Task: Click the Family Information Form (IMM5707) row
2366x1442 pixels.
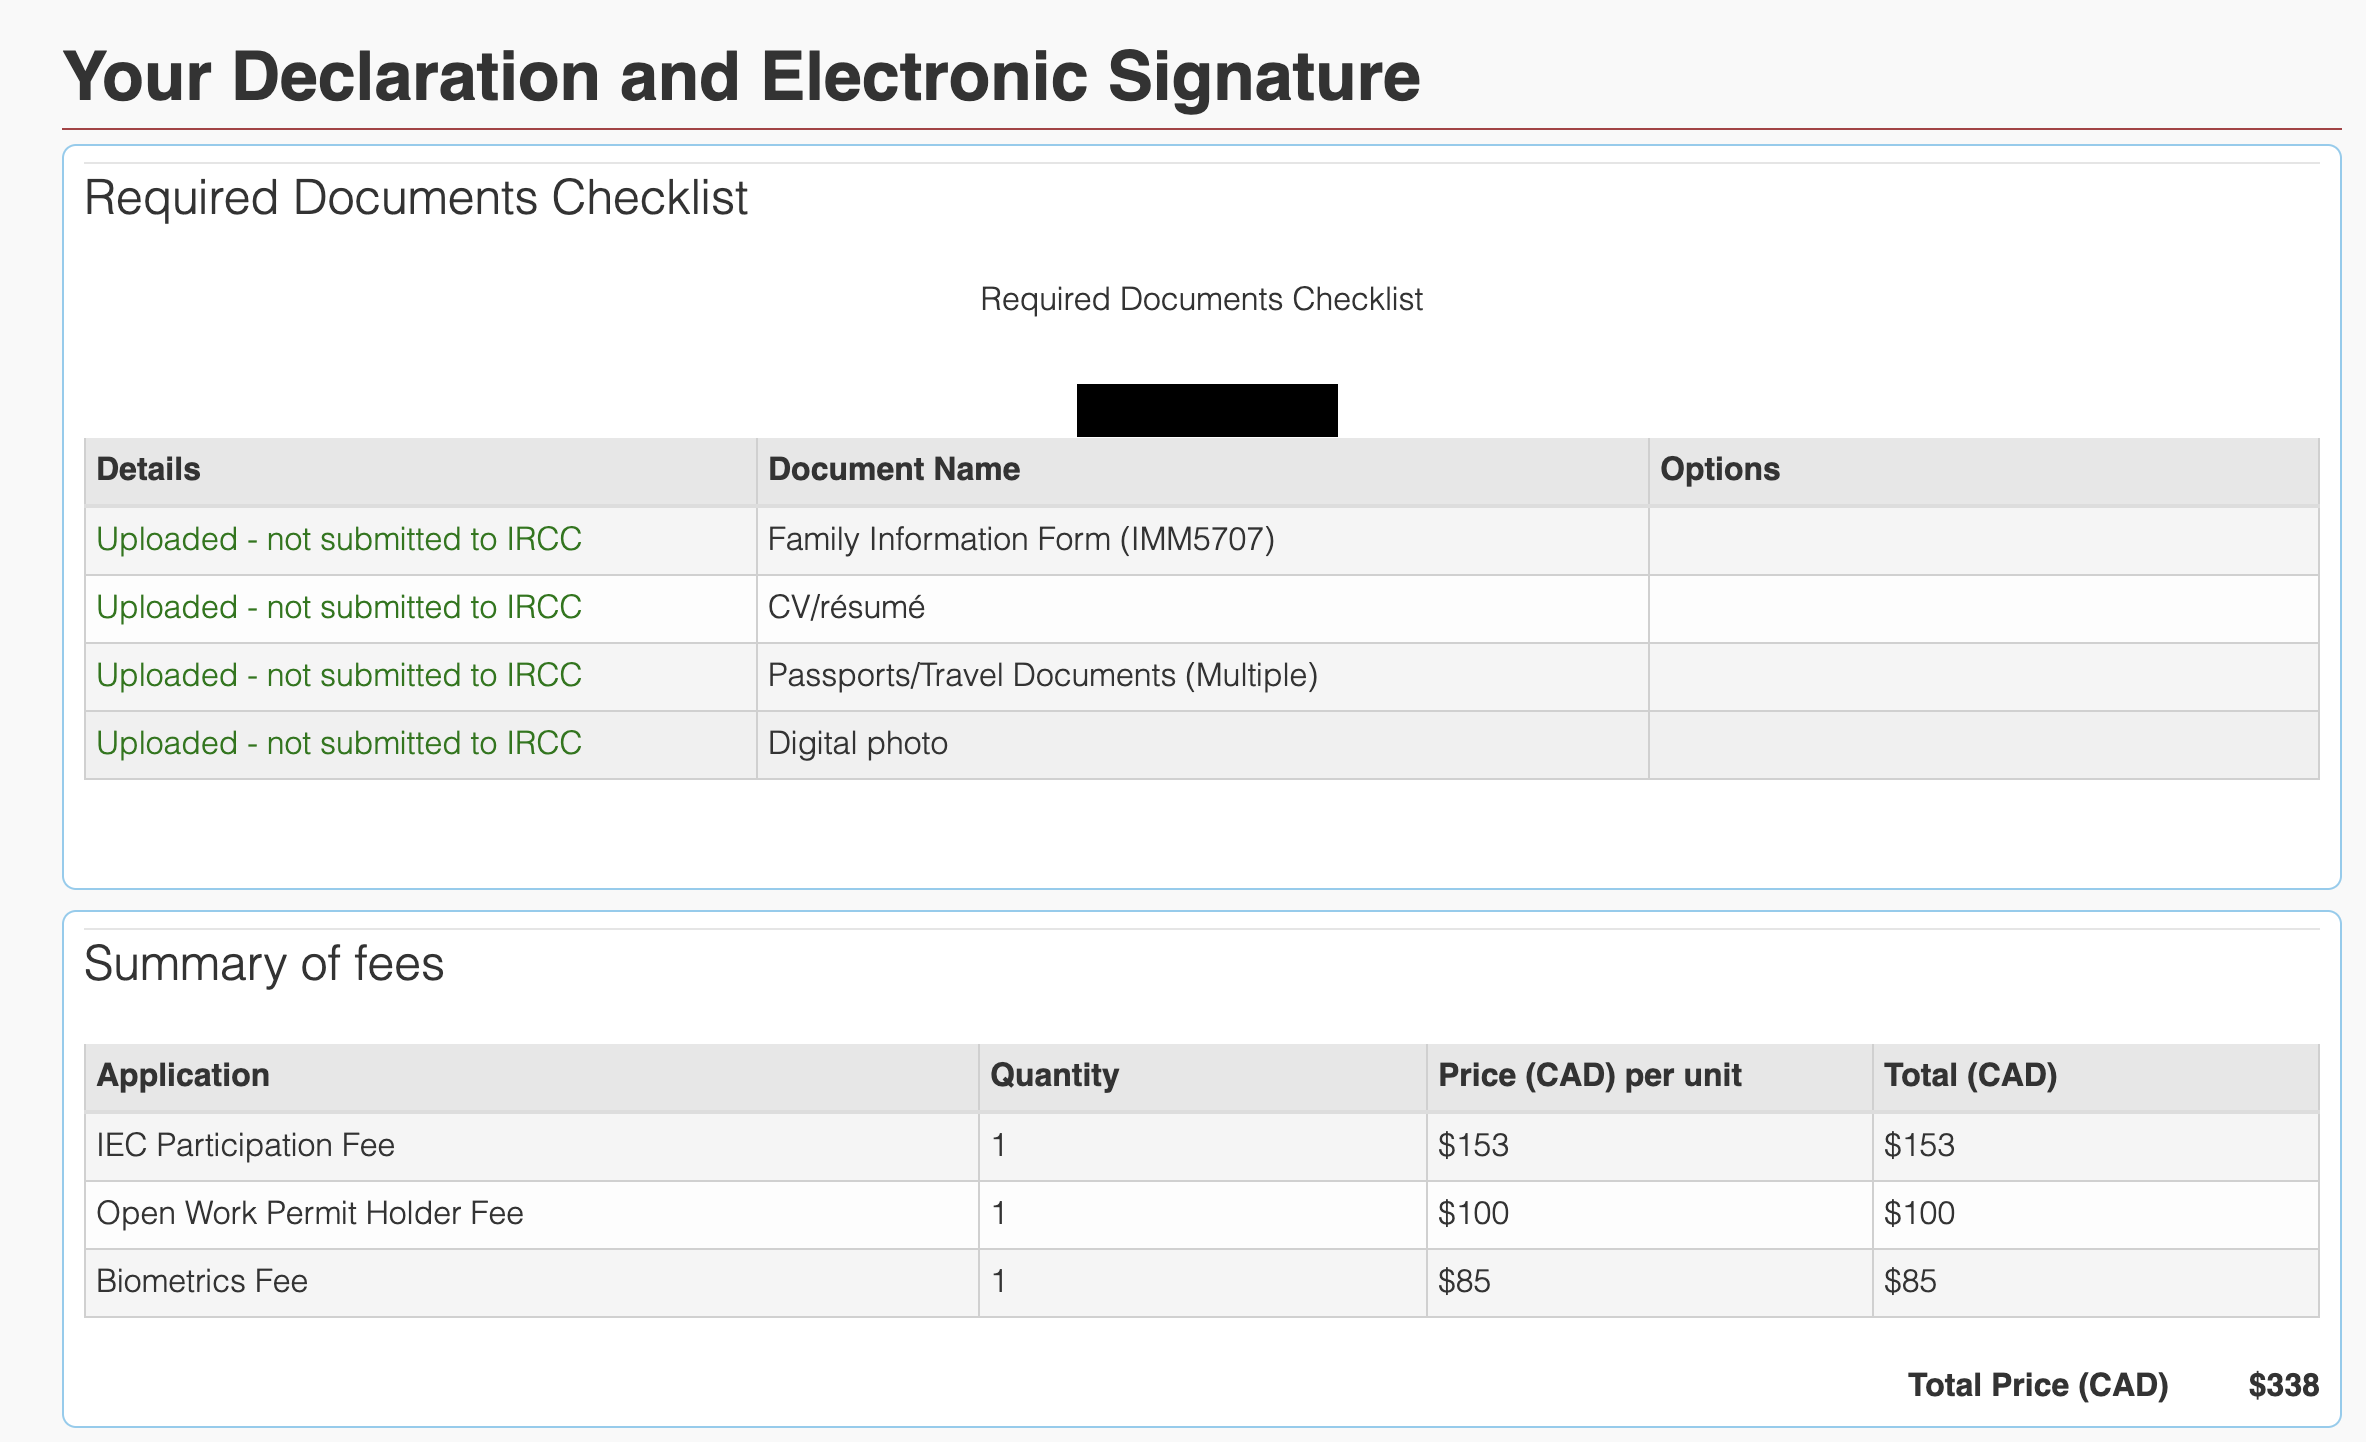Action: [1202, 540]
